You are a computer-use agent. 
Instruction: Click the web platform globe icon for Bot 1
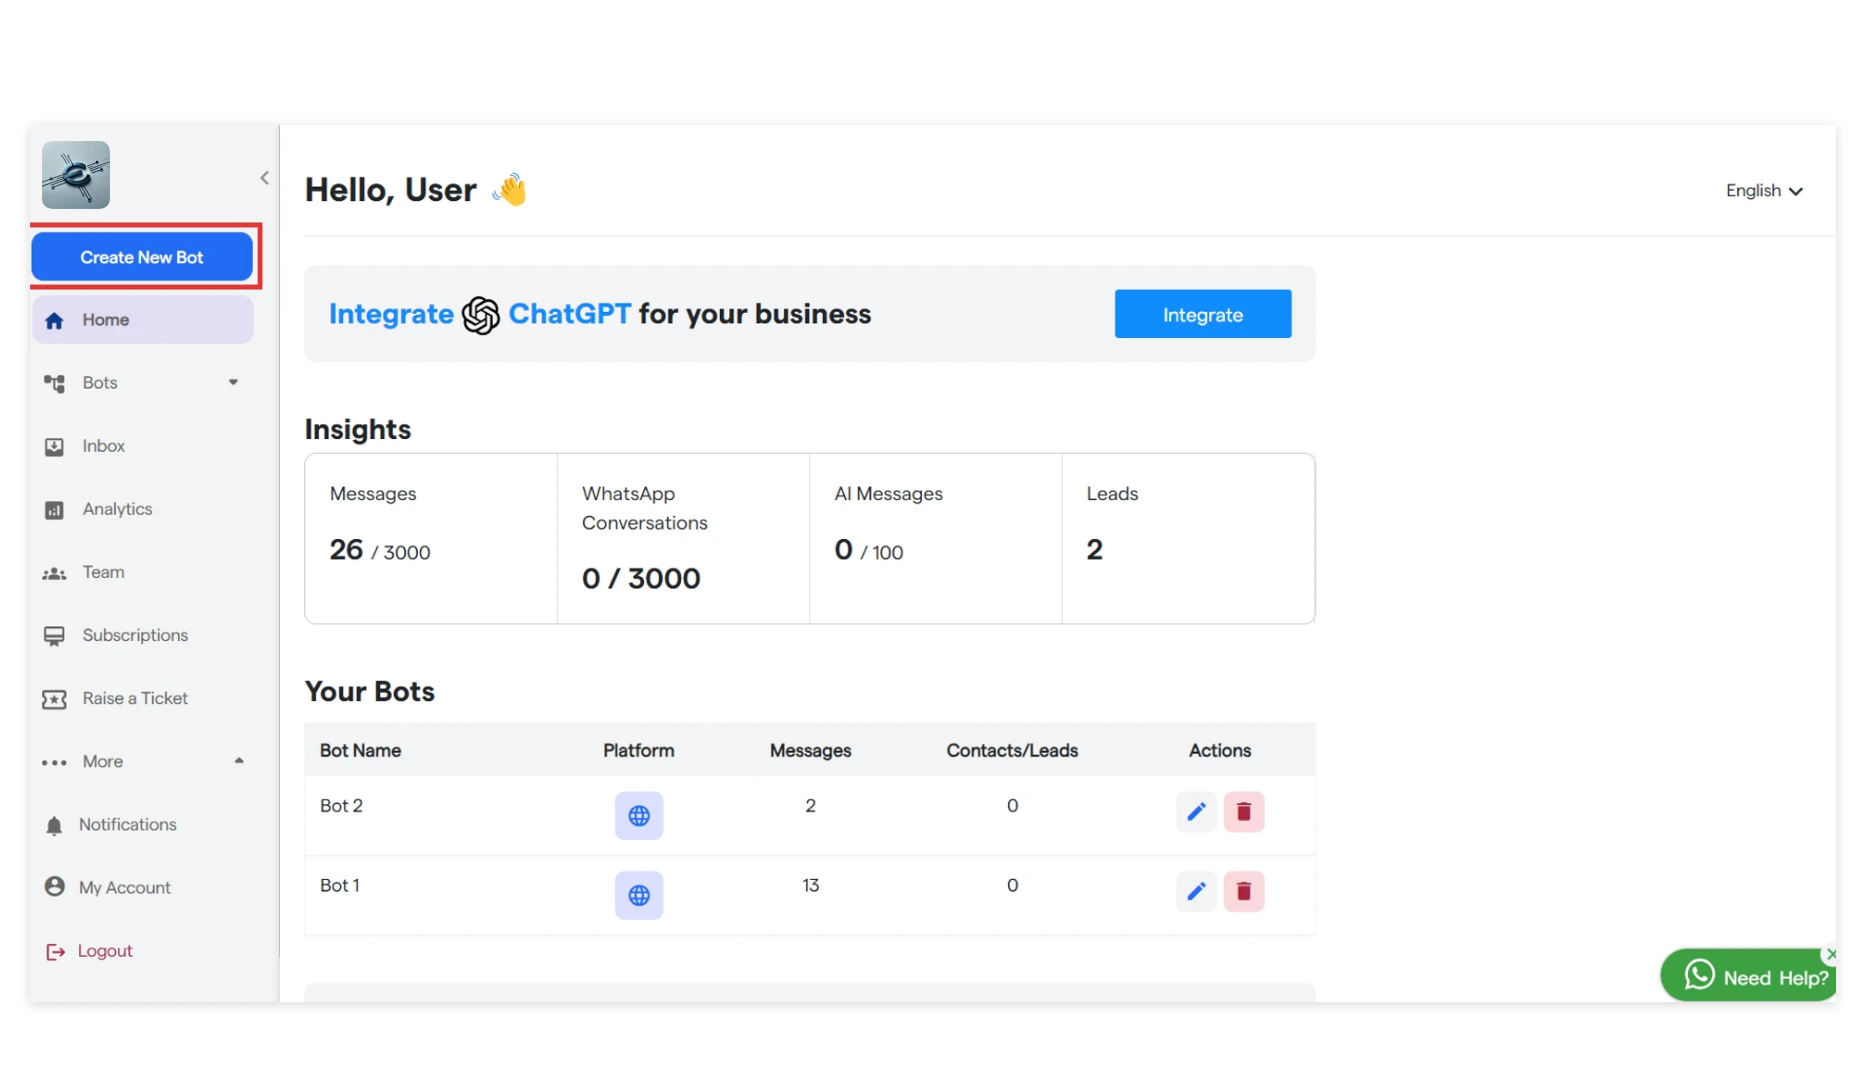tap(639, 895)
